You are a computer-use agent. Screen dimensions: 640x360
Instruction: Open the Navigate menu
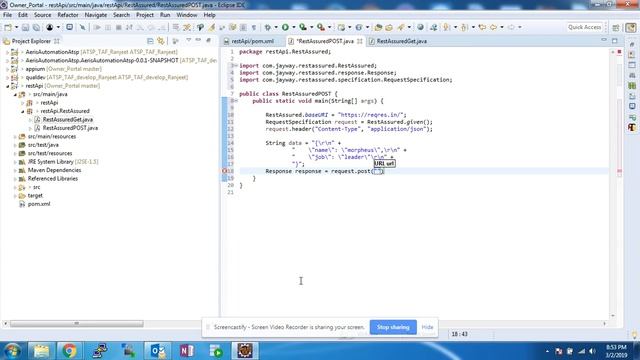pyautogui.click(x=96, y=15)
